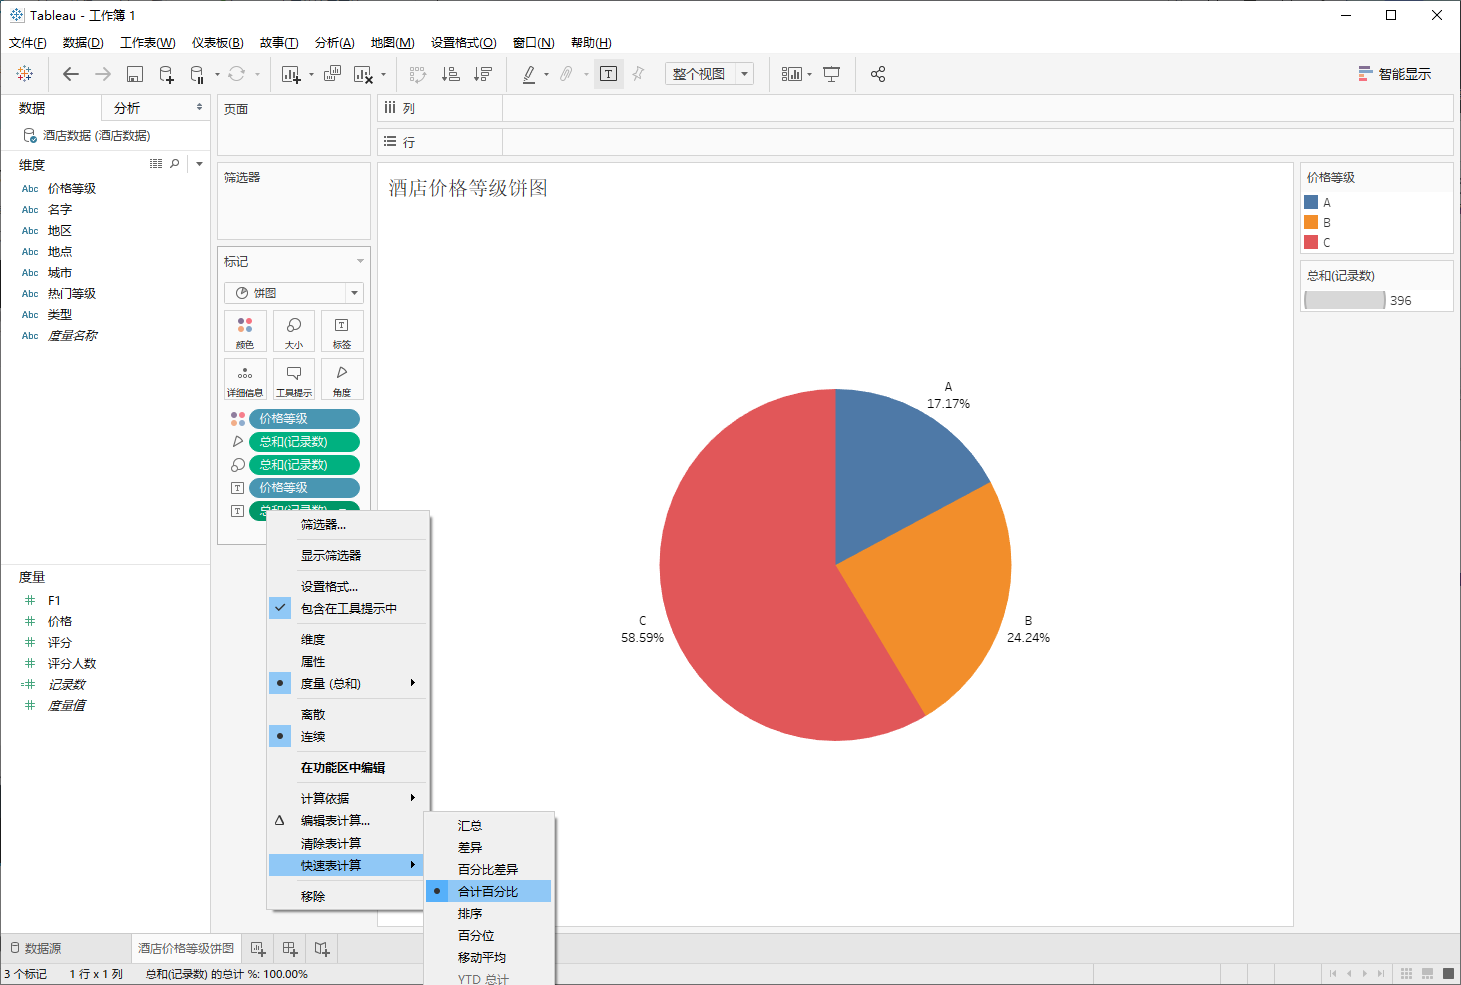Open the Marks card dropdown arrow
This screenshot has width=1461, height=985.
point(360,261)
